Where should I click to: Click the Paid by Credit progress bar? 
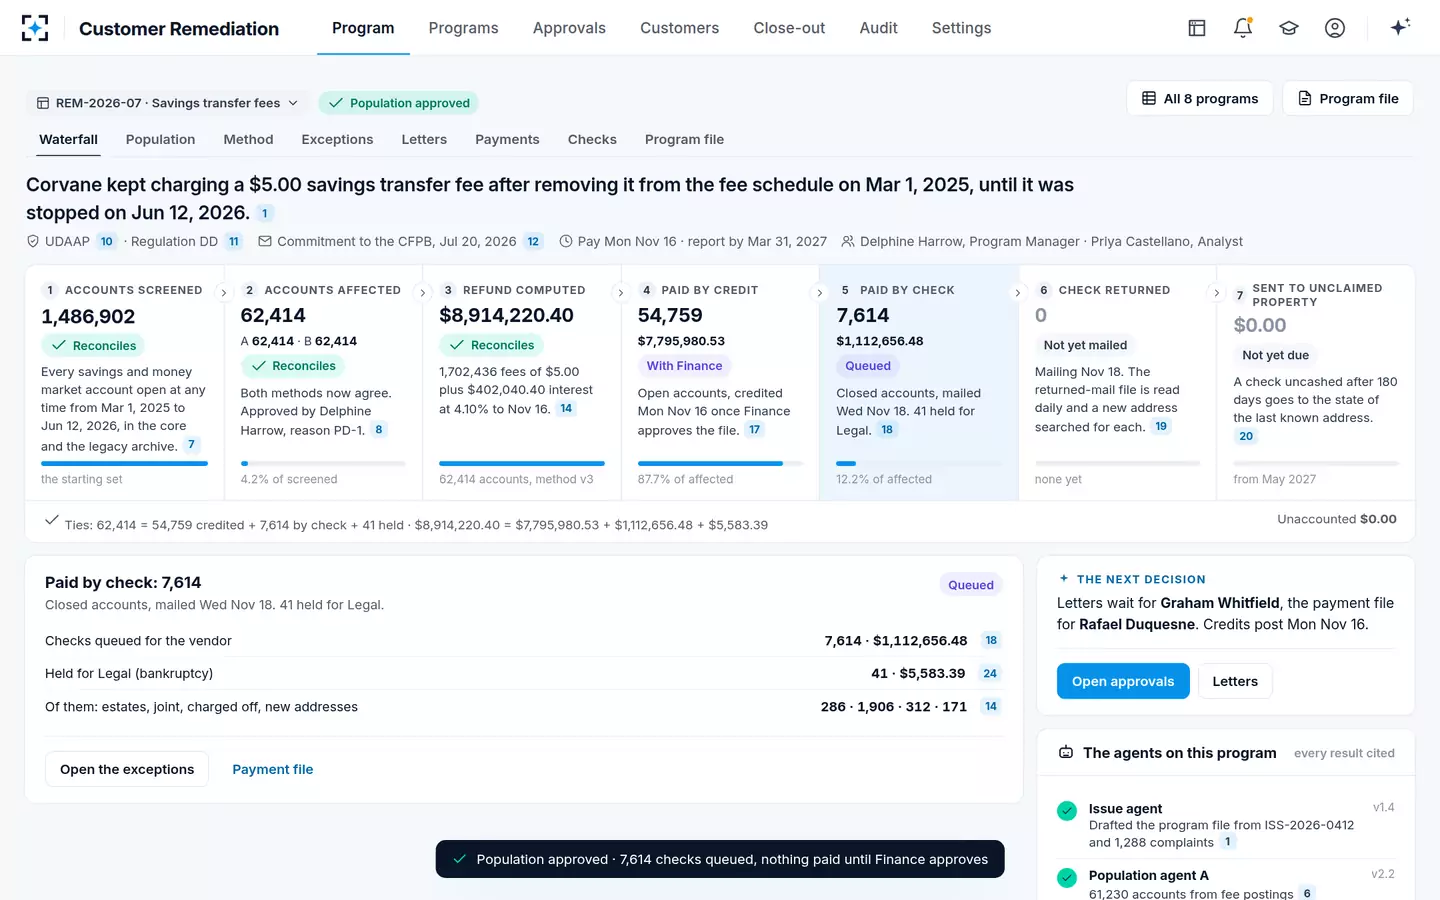pyautogui.click(x=720, y=464)
